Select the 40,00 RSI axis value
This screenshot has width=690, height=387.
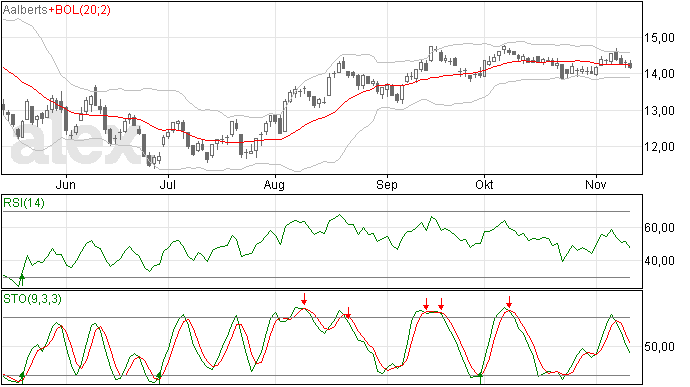click(659, 261)
